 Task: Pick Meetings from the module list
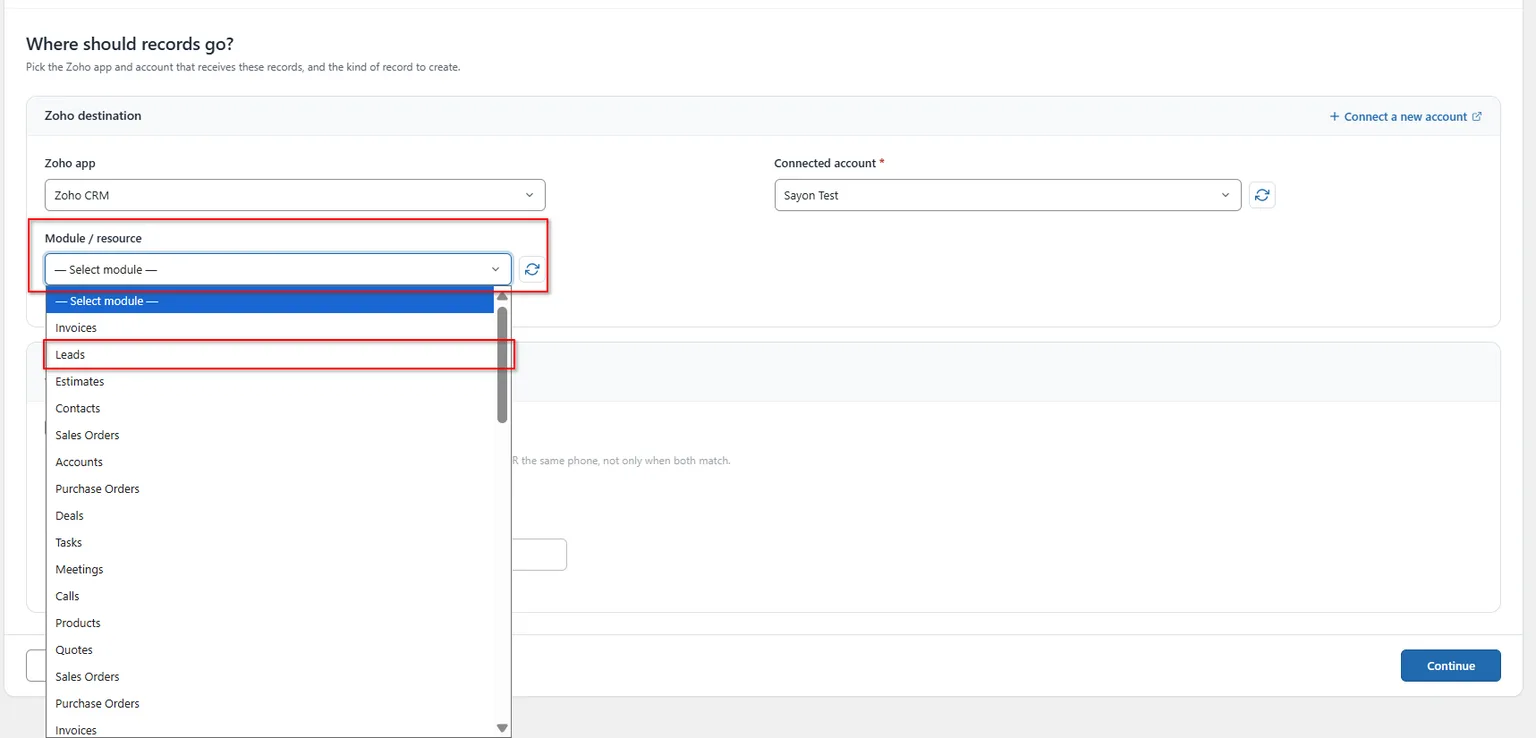click(x=270, y=569)
